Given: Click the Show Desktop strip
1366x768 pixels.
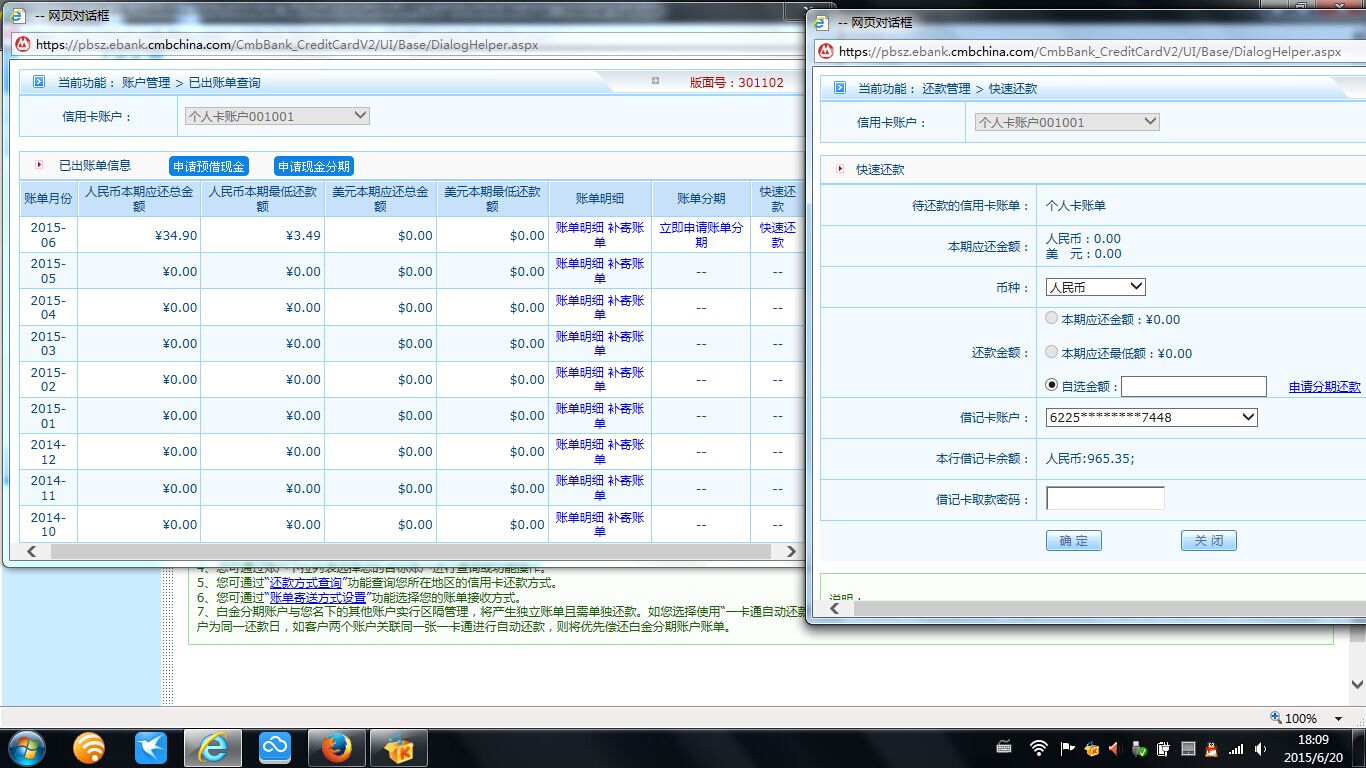Looking at the screenshot, I should point(1359,747).
